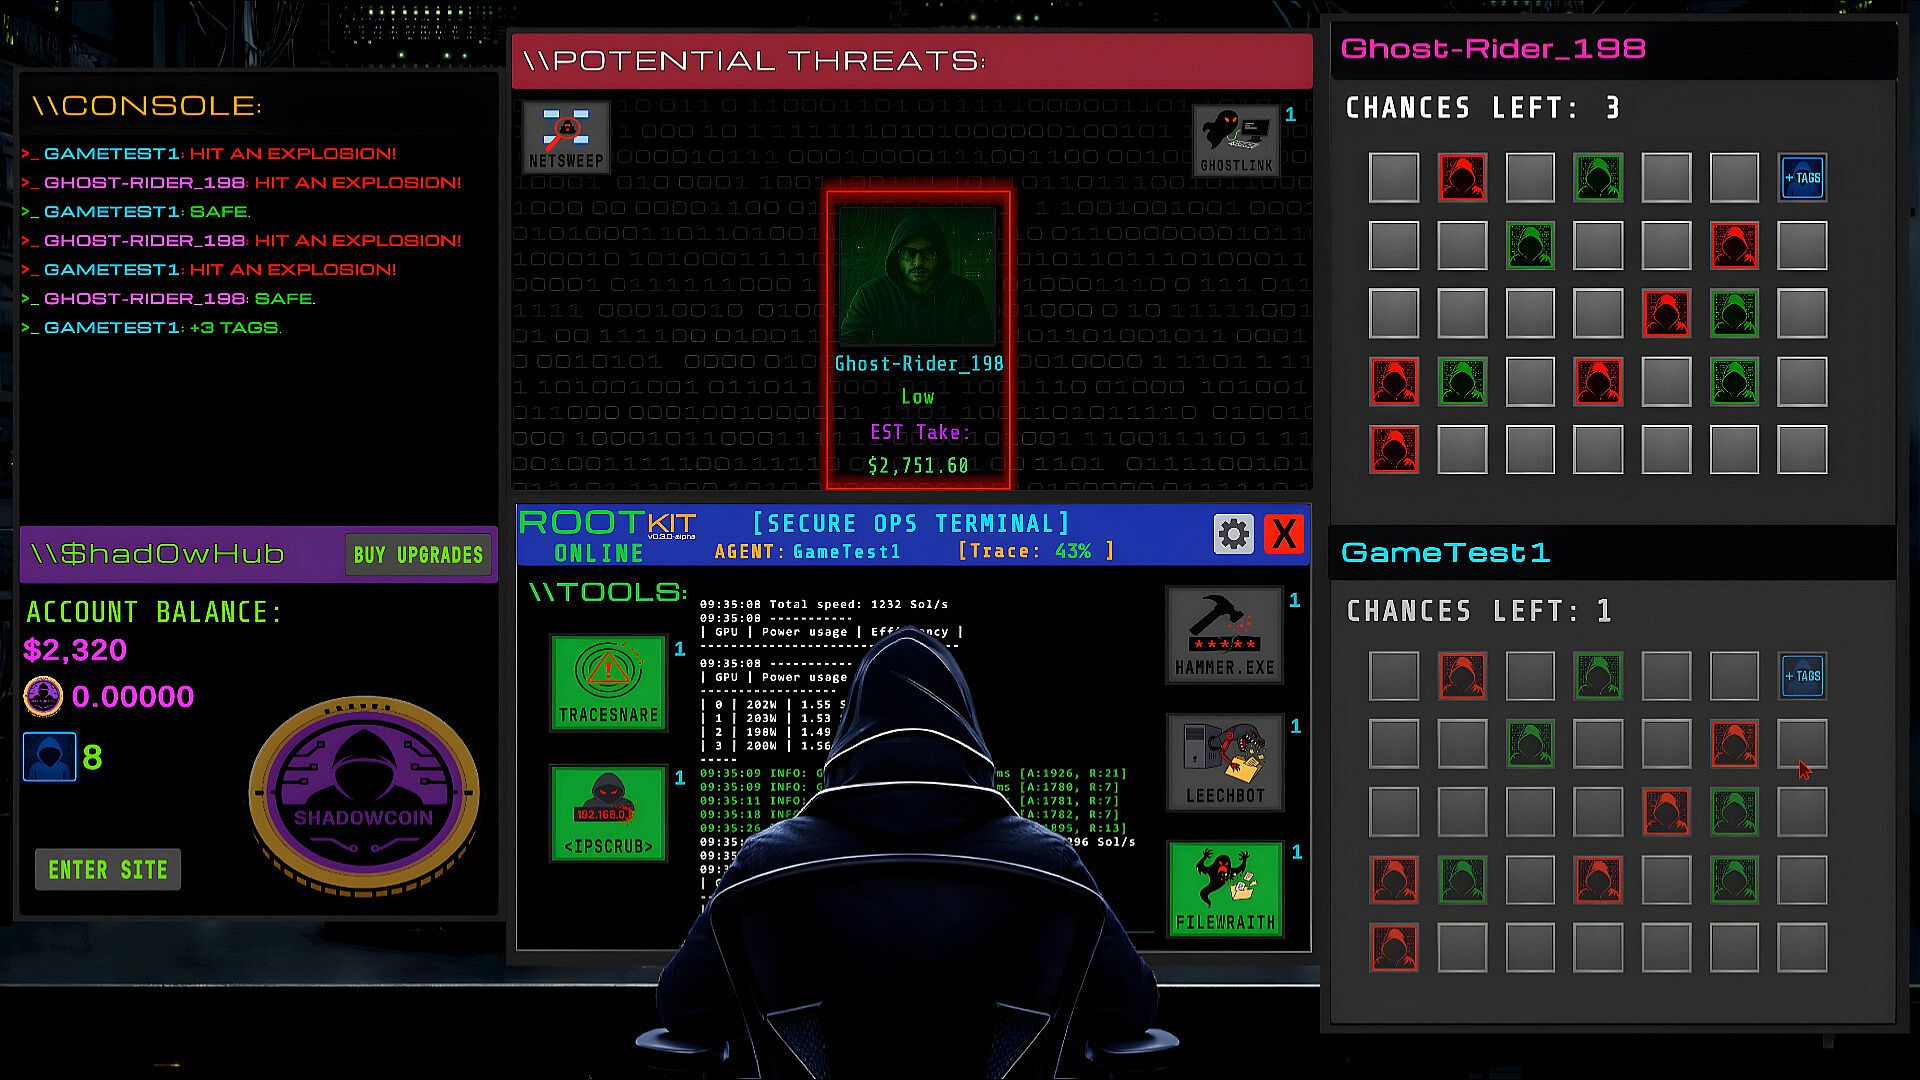1920x1080 pixels.
Task: Launch the TRACESNARE tool
Action: (x=608, y=682)
